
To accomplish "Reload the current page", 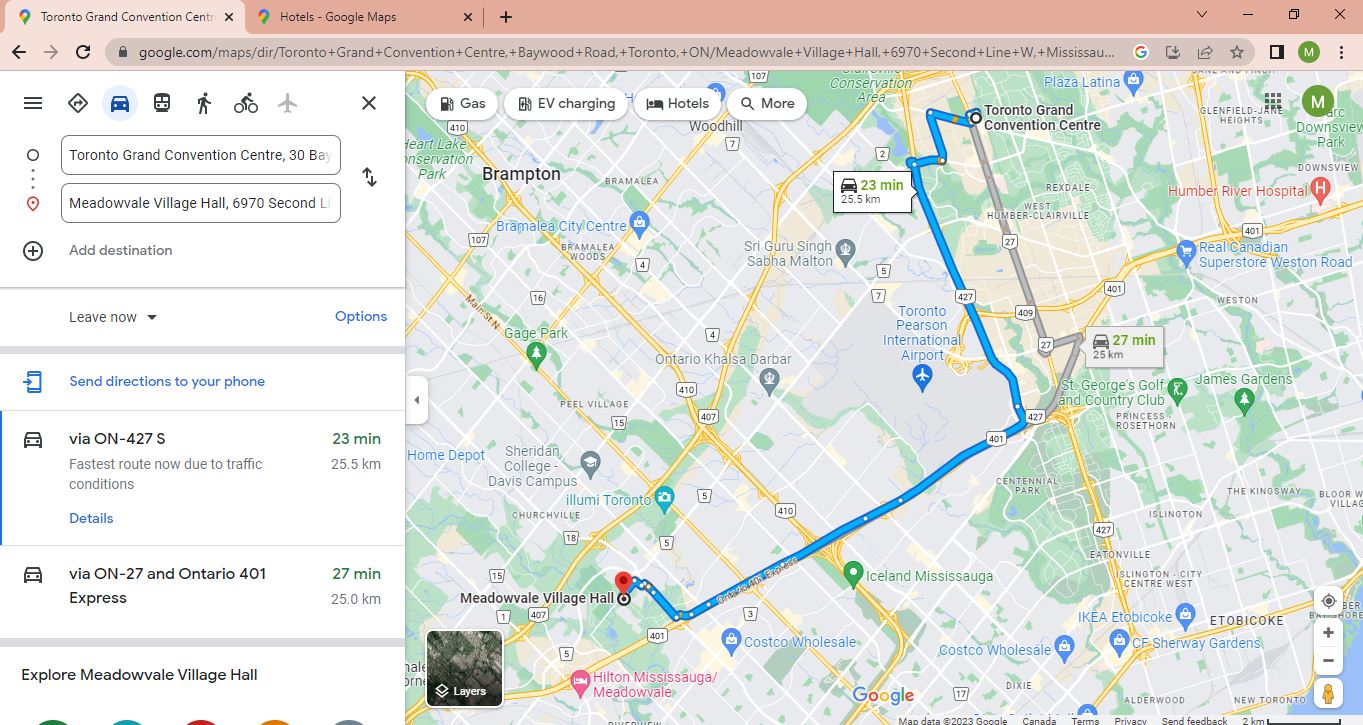I will (x=83, y=52).
